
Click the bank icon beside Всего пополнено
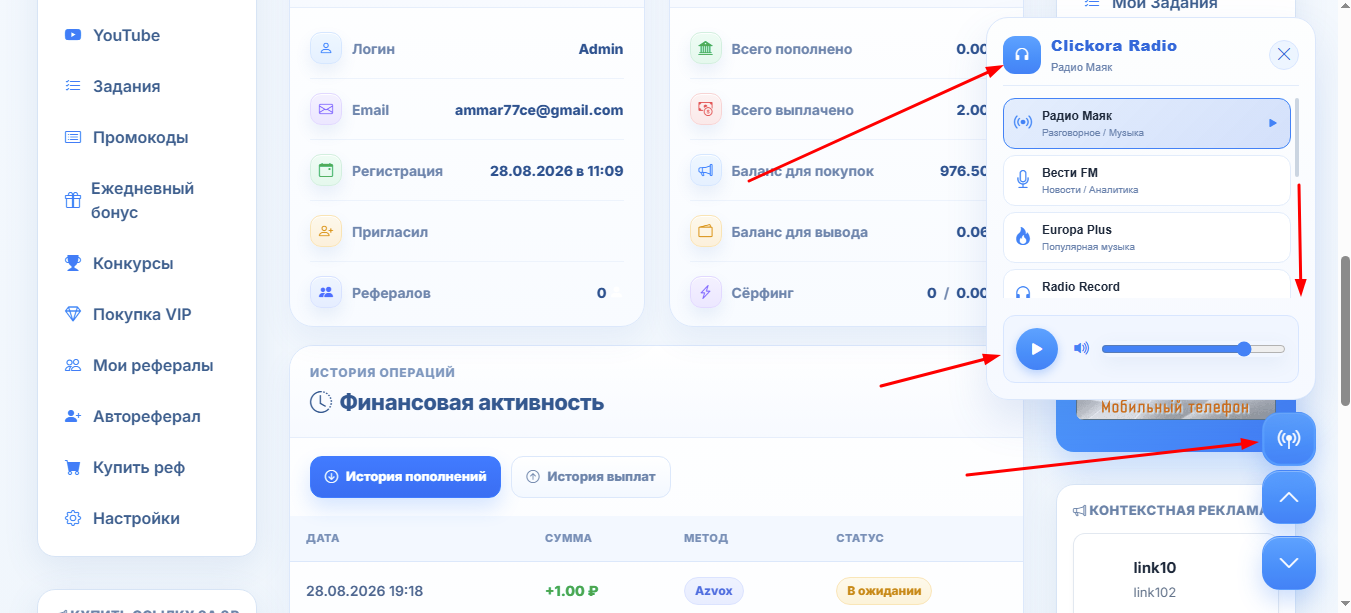tap(706, 48)
